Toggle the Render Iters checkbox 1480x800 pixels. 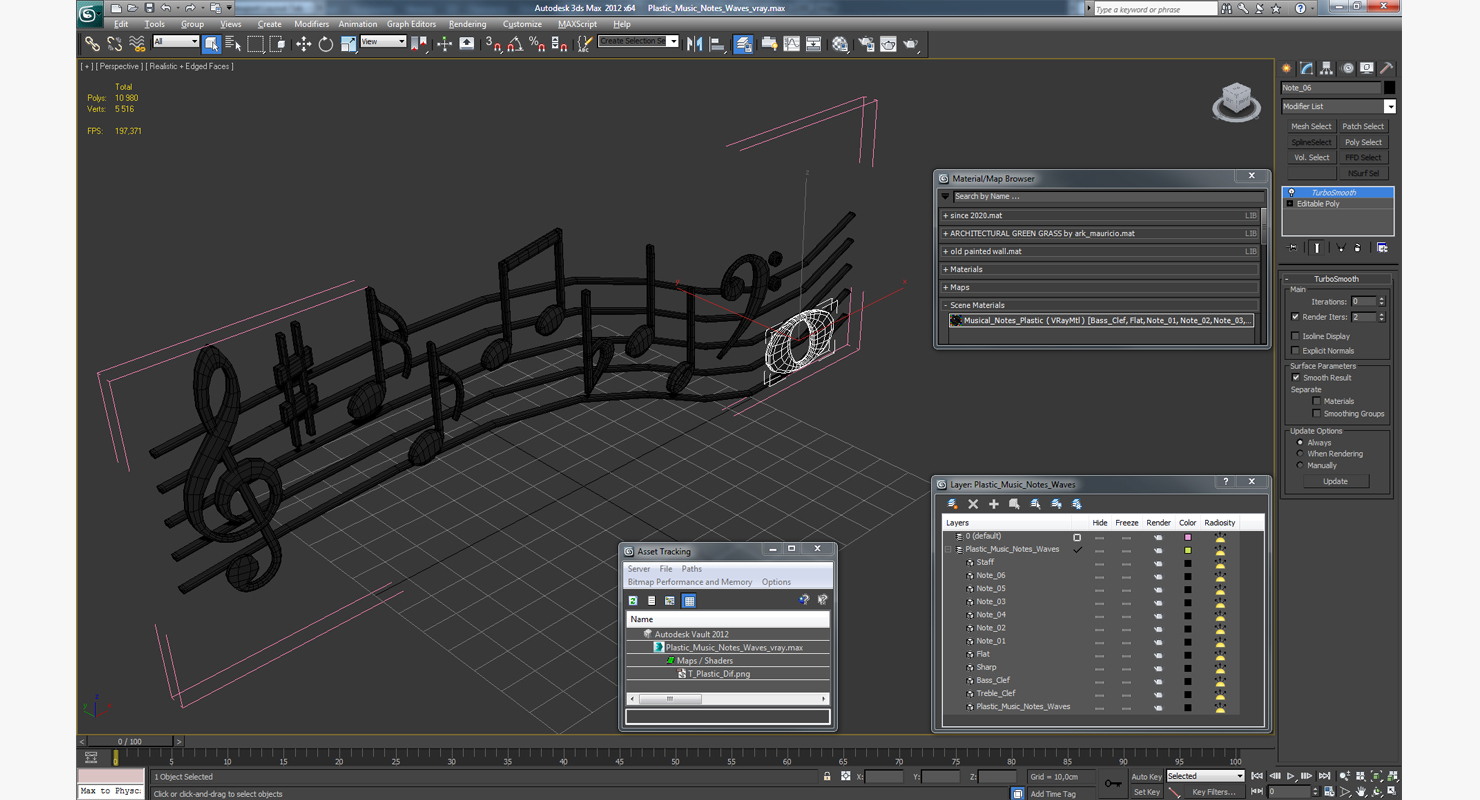coord(1296,317)
